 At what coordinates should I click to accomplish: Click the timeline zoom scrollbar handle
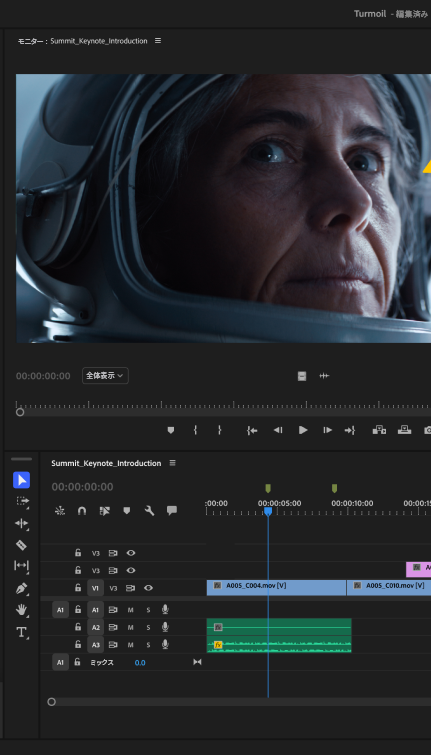tap(52, 702)
